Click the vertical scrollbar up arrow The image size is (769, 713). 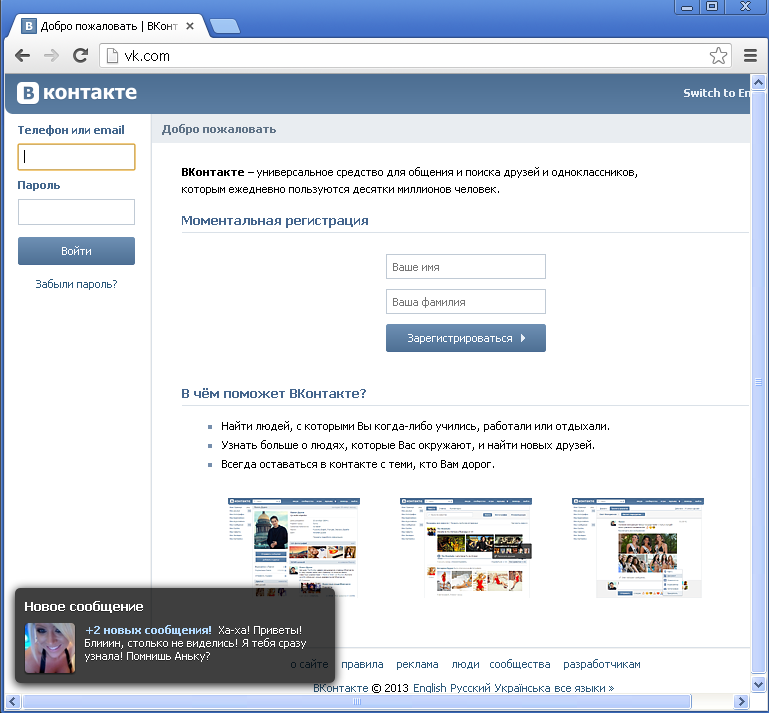pos(758,82)
